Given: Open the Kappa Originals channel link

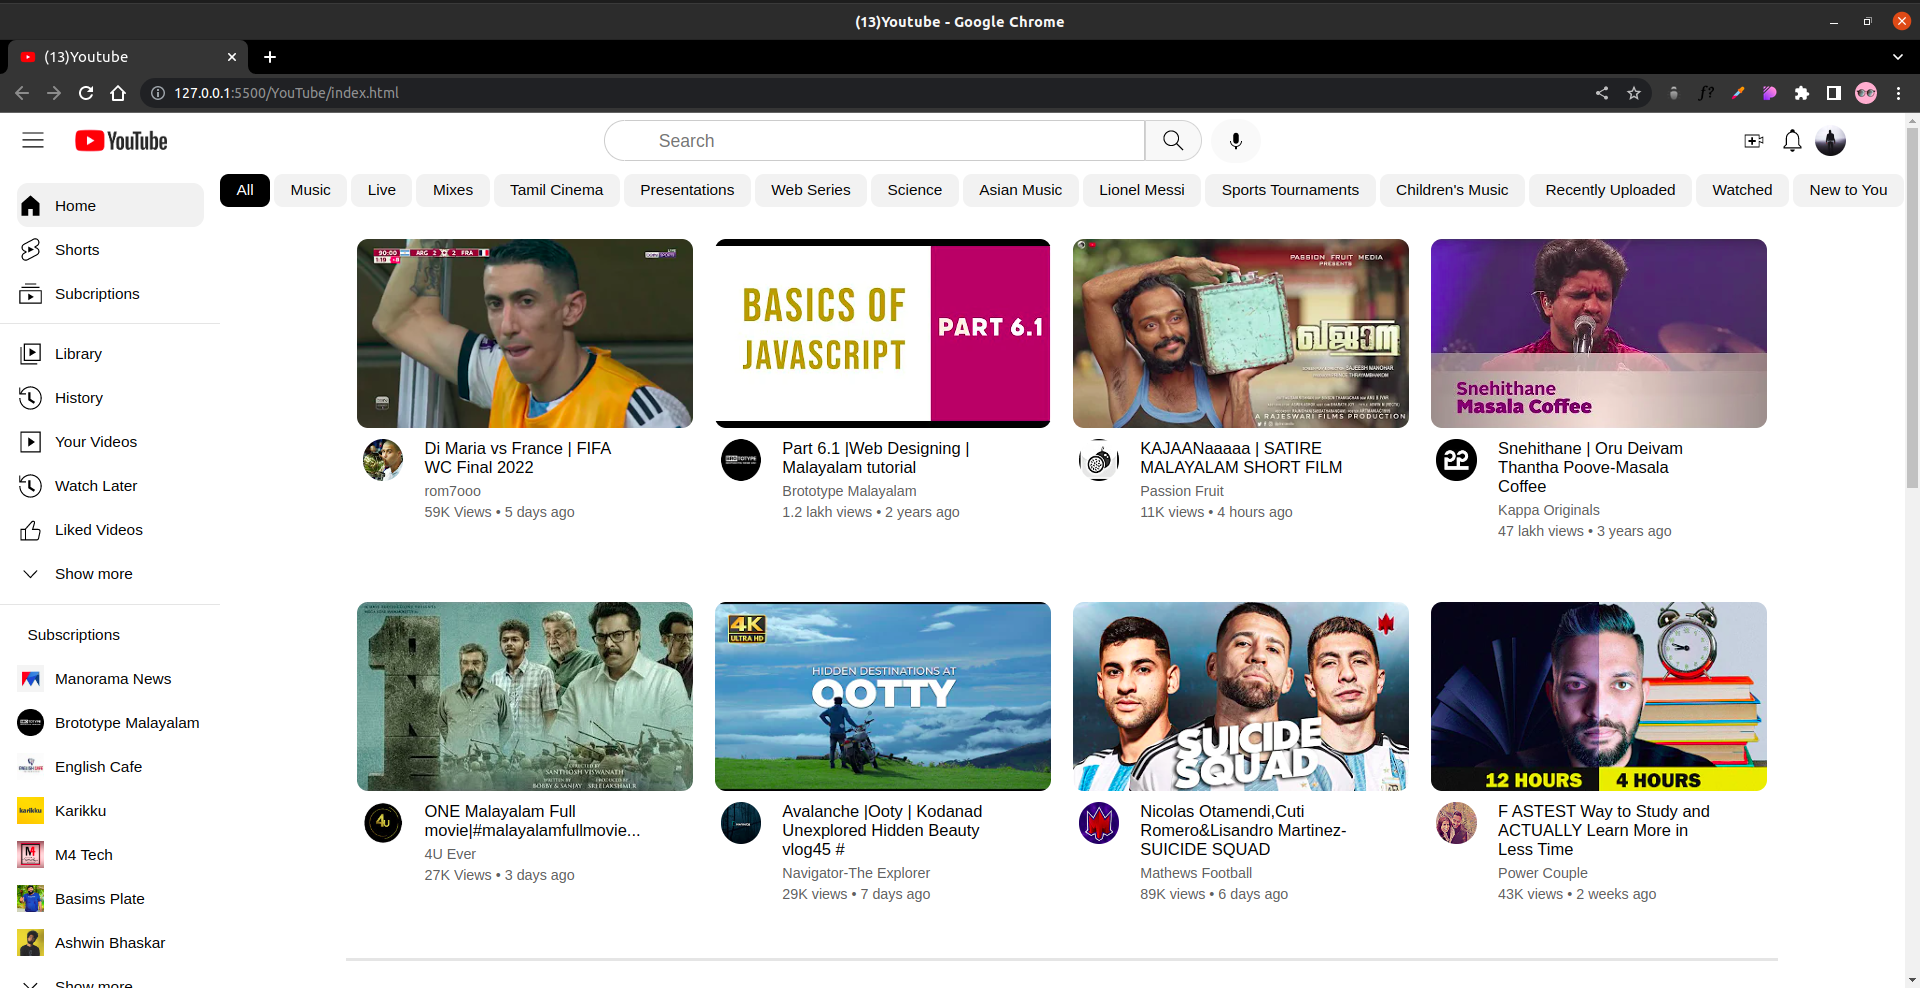Looking at the screenshot, I should pos(1548,510).
